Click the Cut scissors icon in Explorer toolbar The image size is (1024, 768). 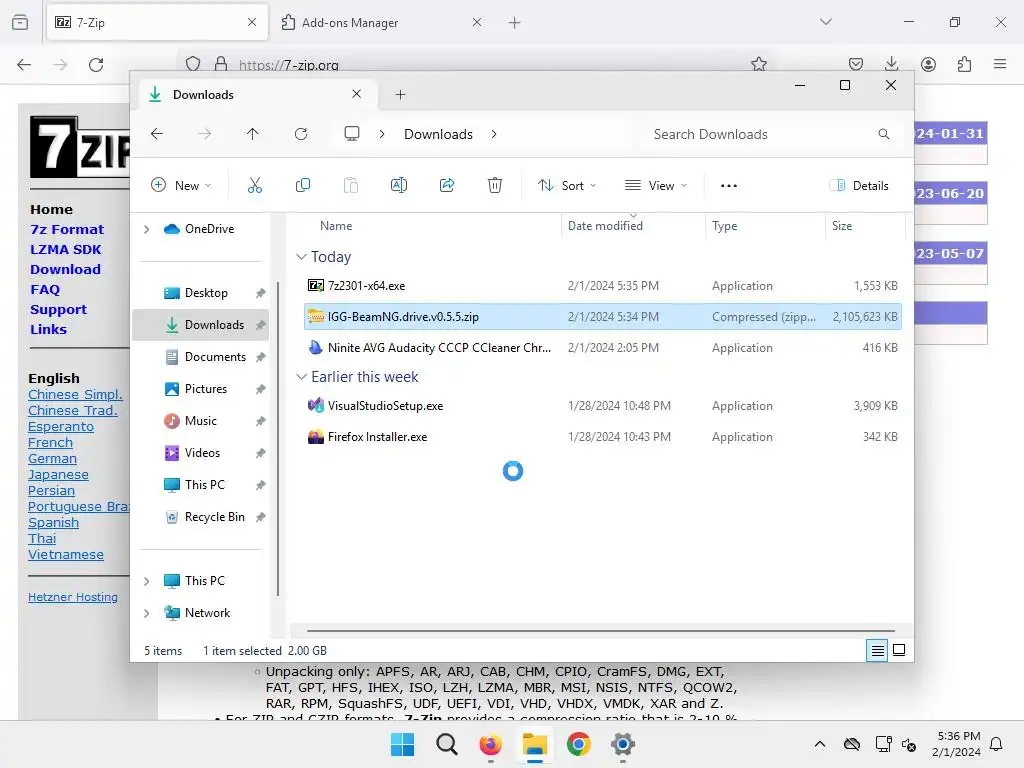coord(255,185)
